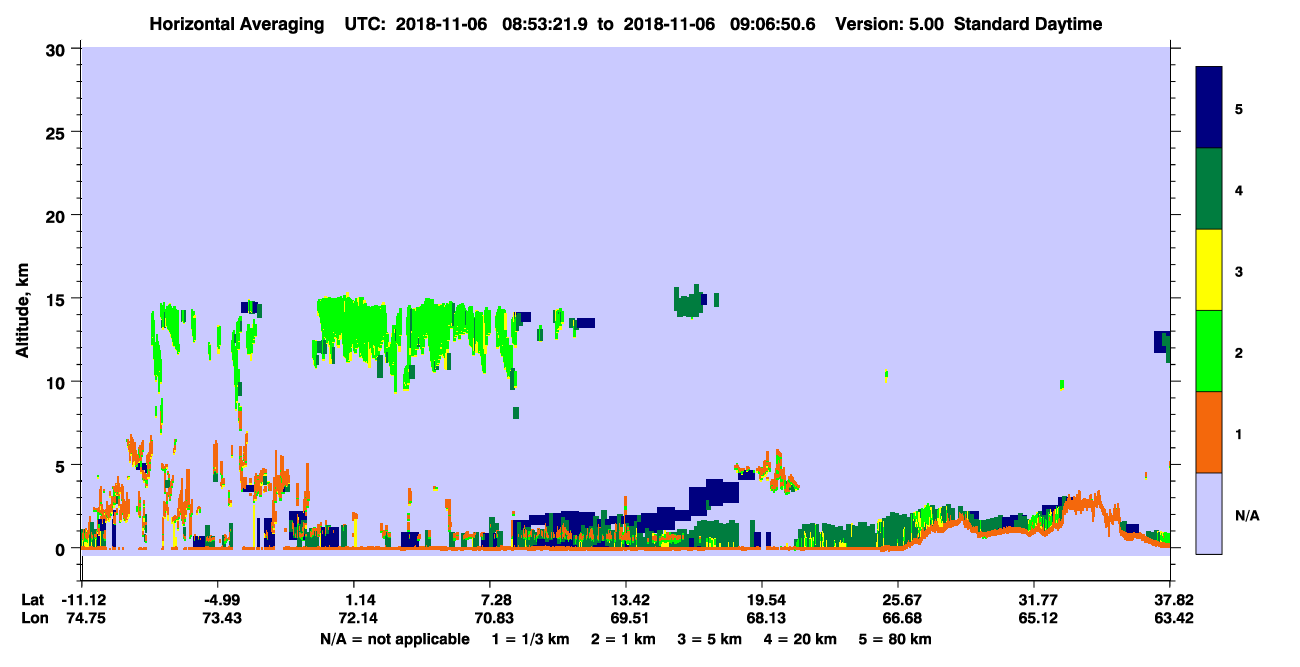Click latitude value -4.99
The width and height of the screenshot is (1300, 667).
tap(219, 600)
